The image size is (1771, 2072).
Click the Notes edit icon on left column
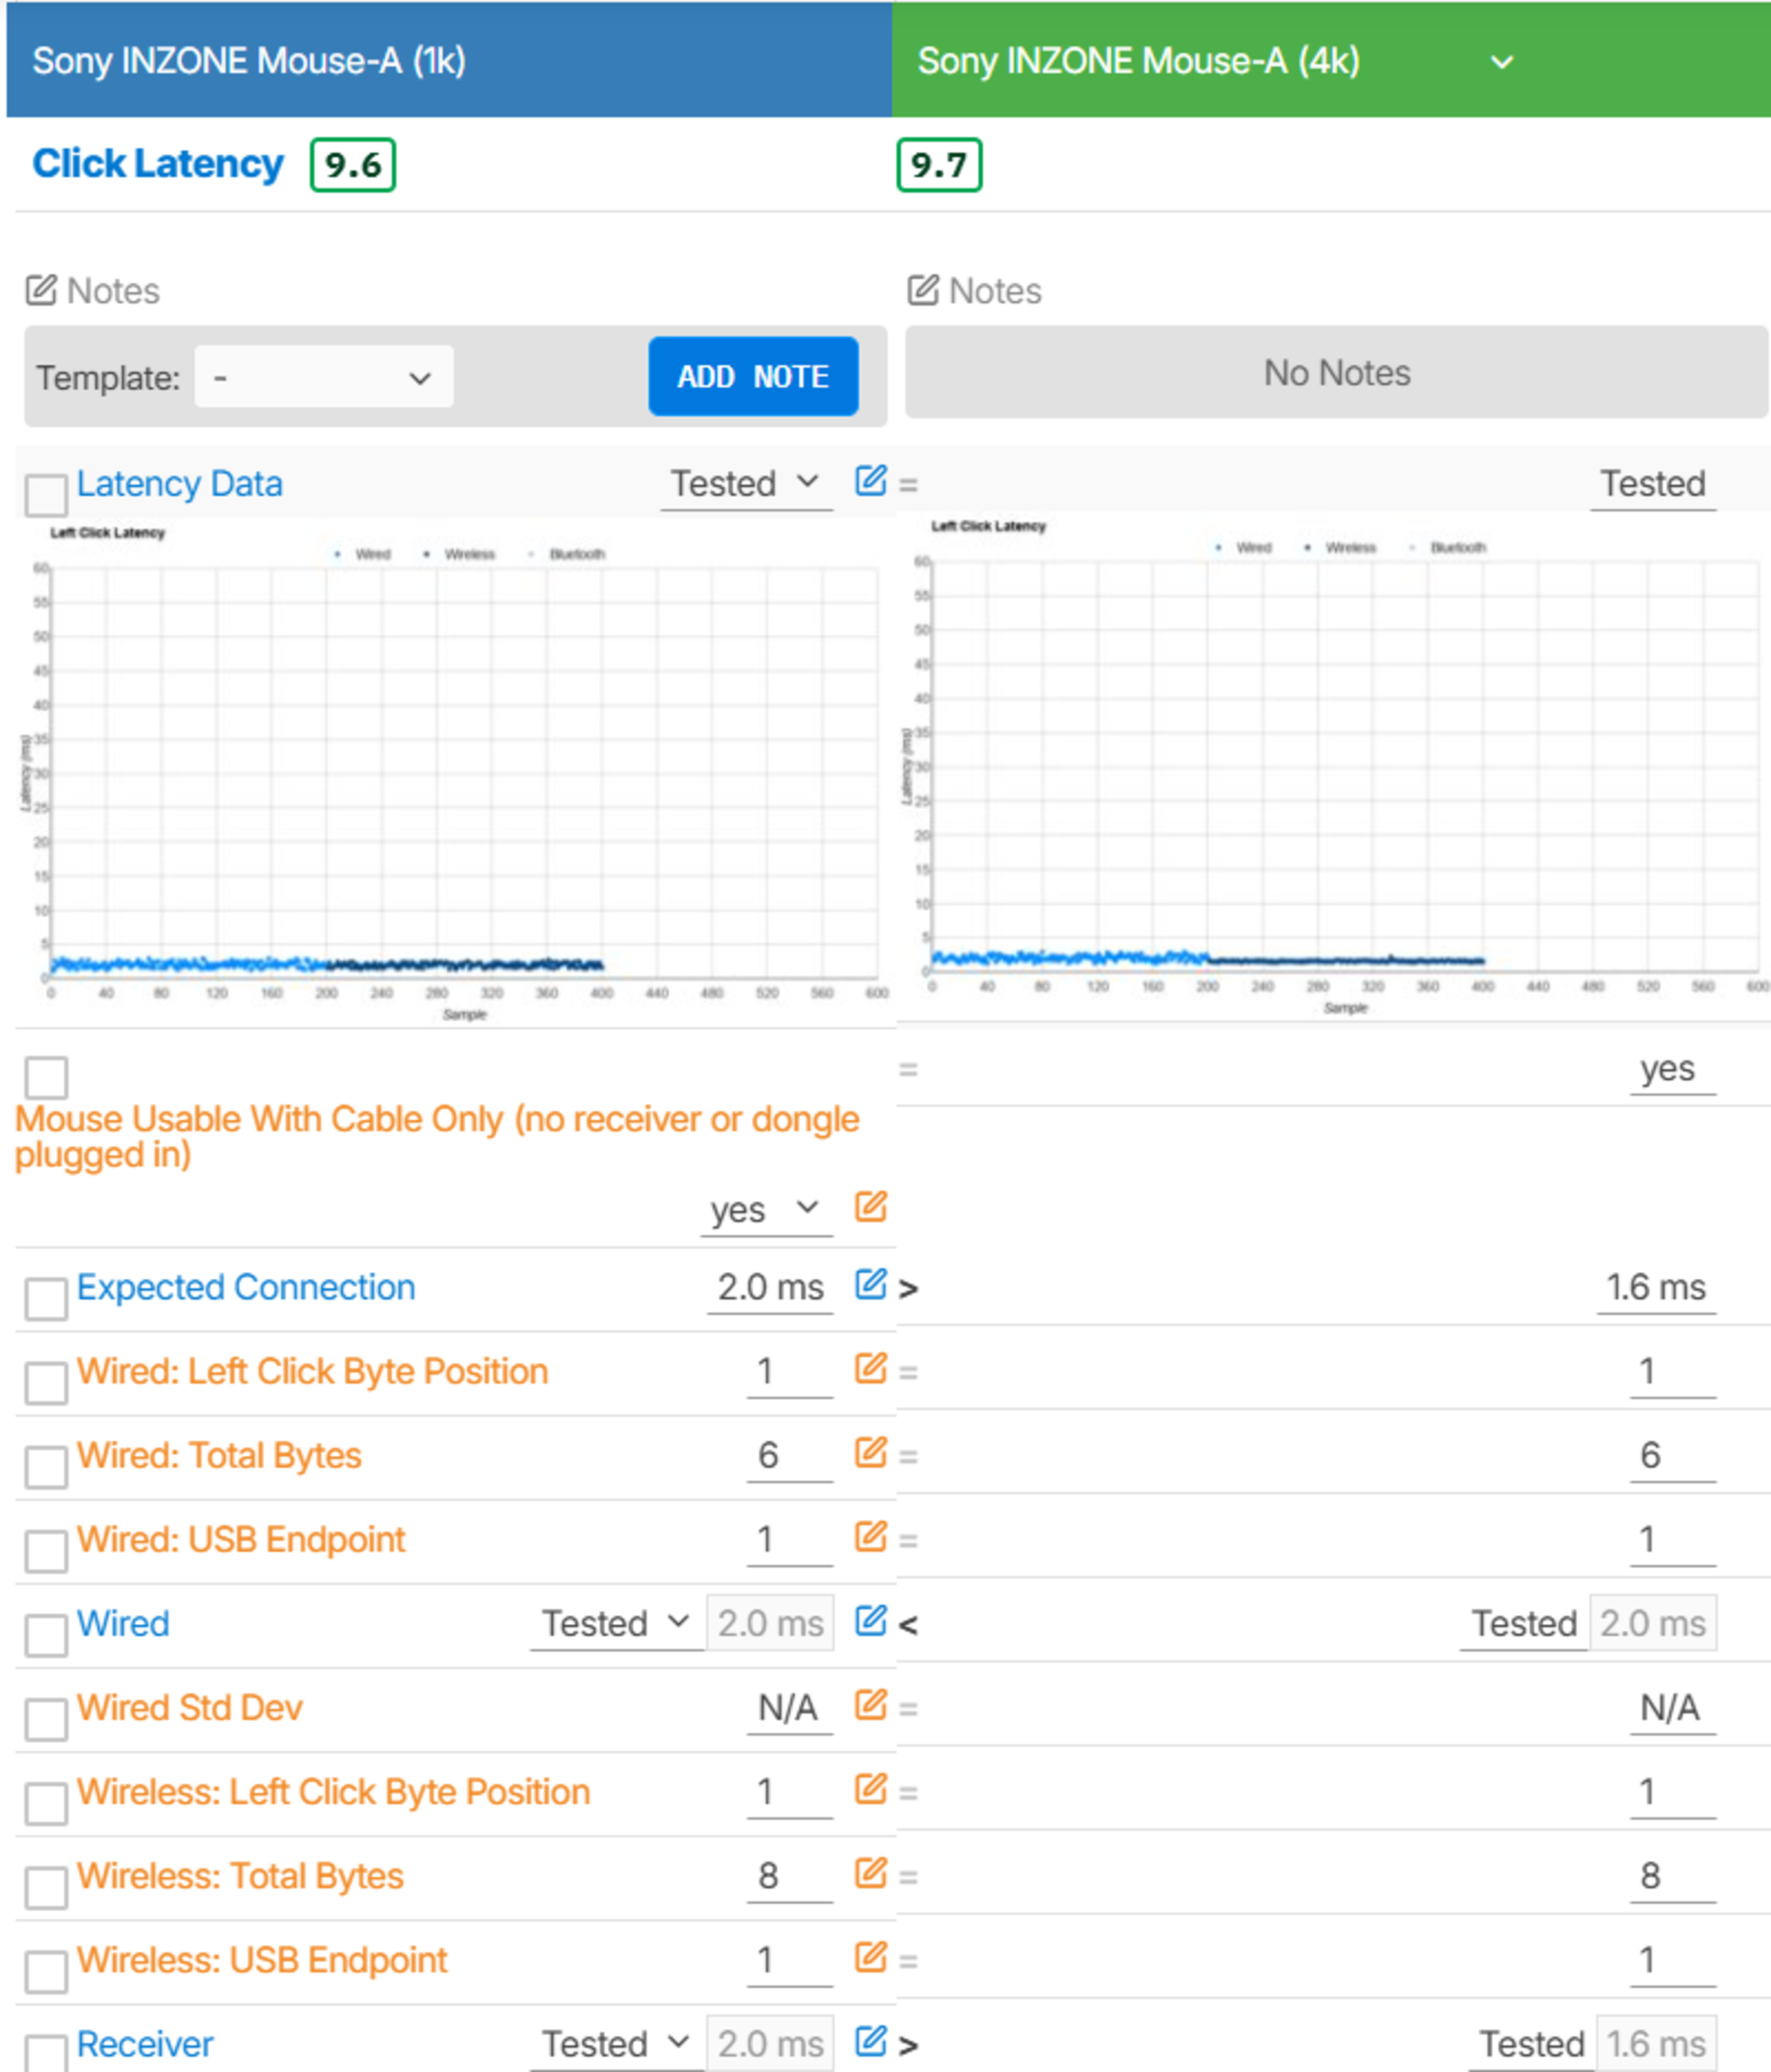pos(41,291)
